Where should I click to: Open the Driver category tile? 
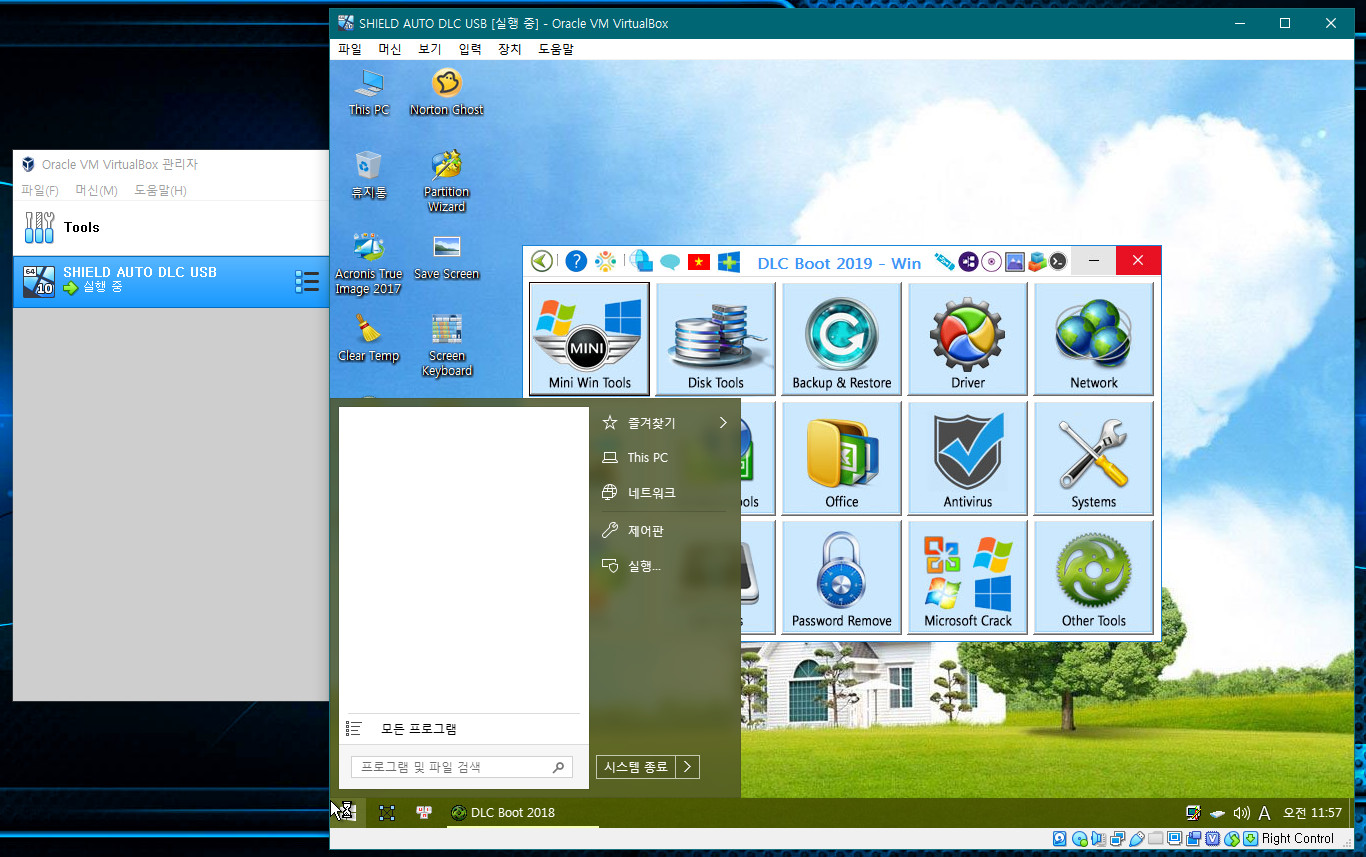click(x=967, y=339)
